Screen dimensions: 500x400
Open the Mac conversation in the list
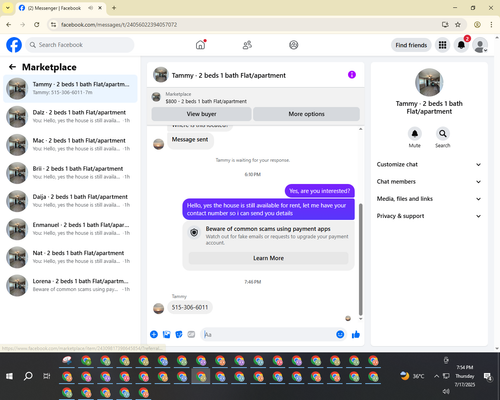coord(70,145)
